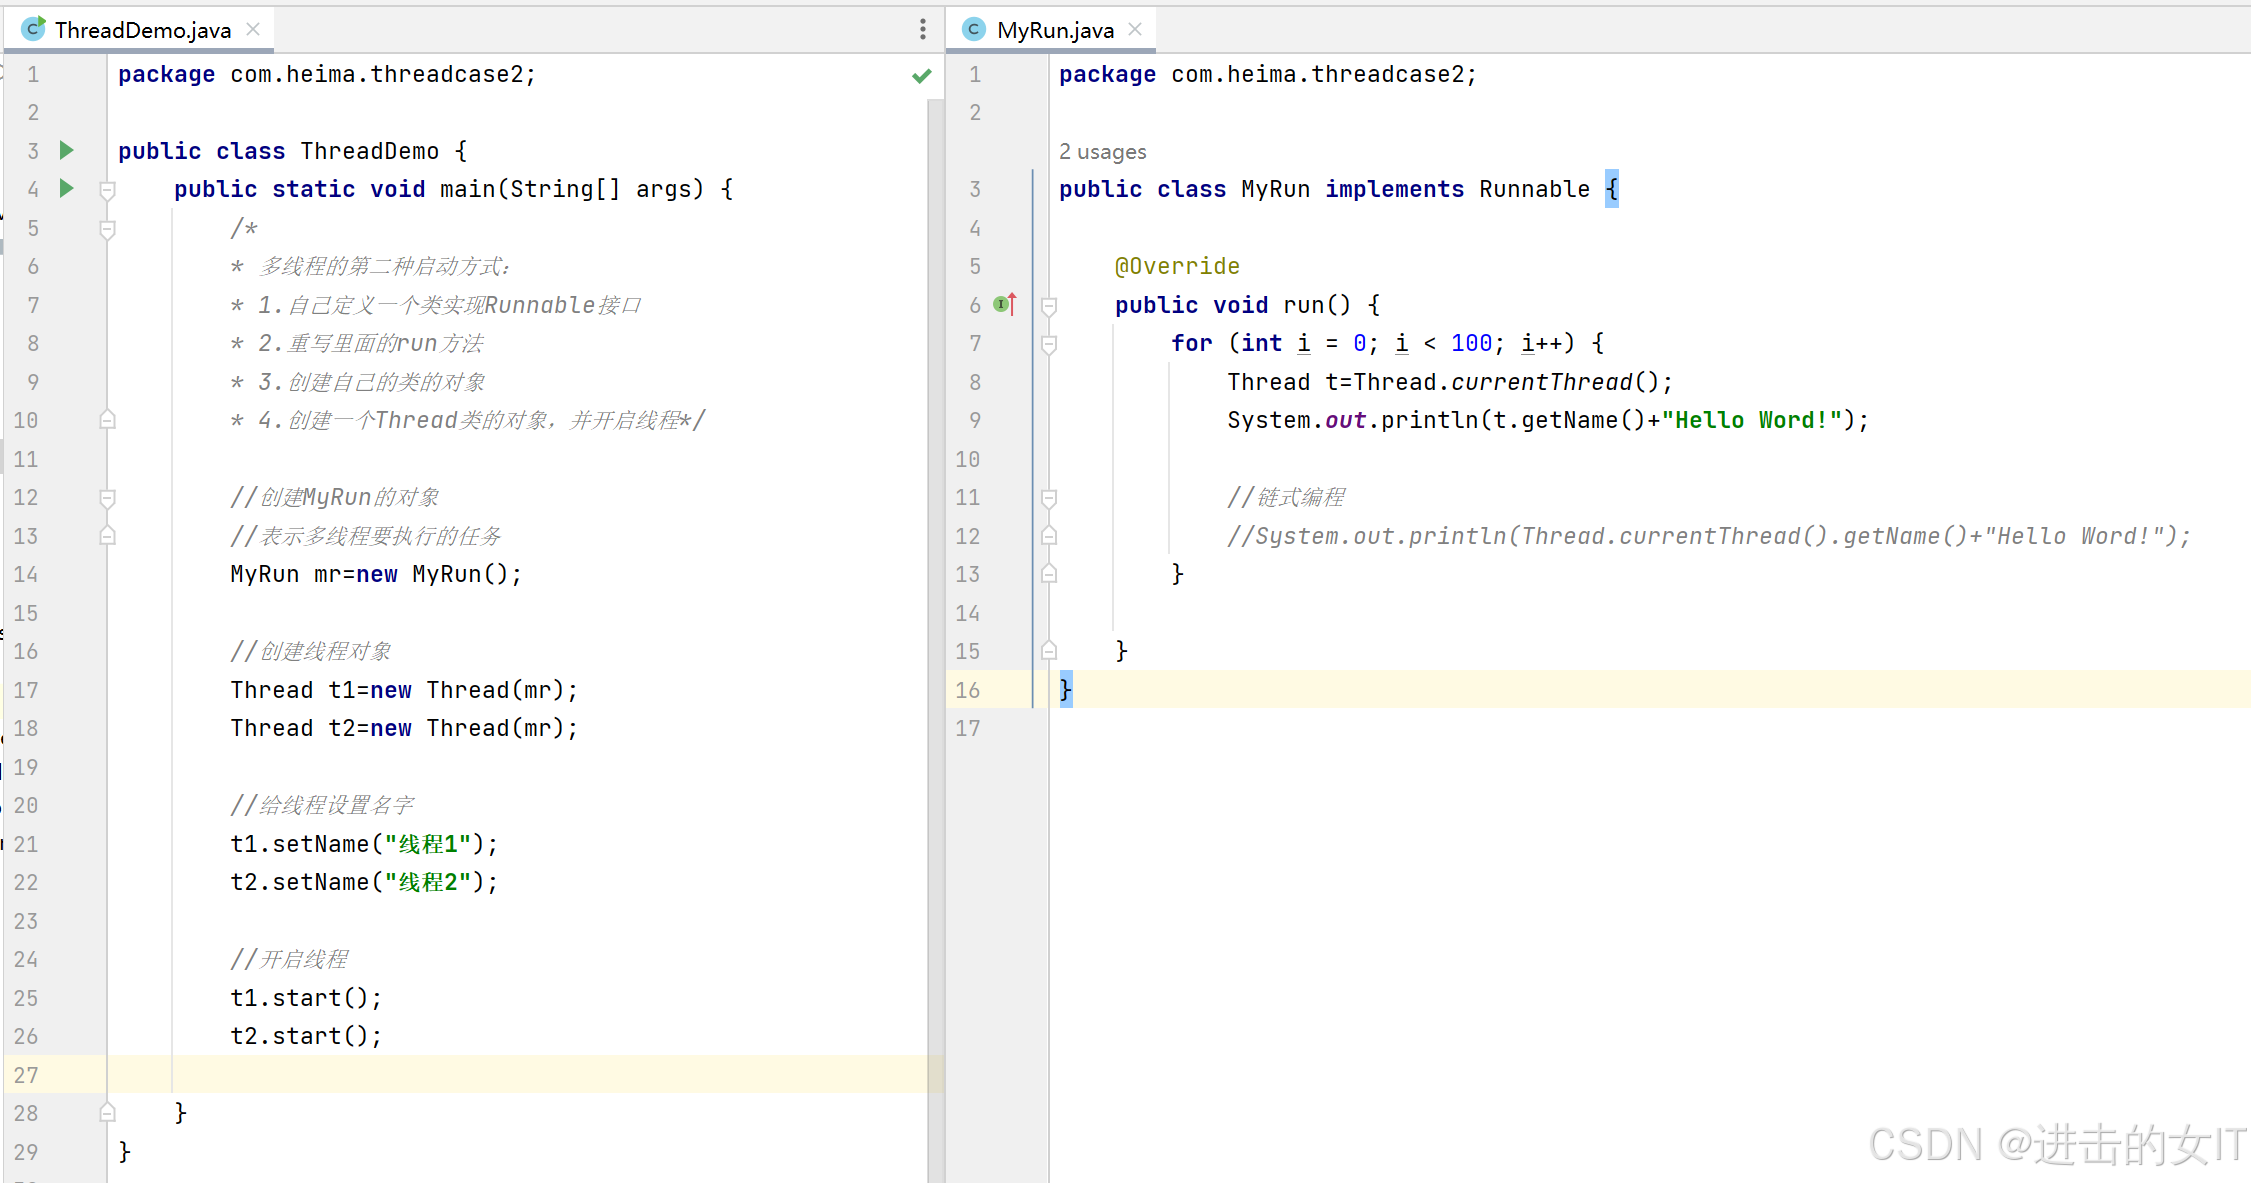Click the MyRun.java class file icon
This screenshot has height=1183, width=2251.
[x=973, y=29]
